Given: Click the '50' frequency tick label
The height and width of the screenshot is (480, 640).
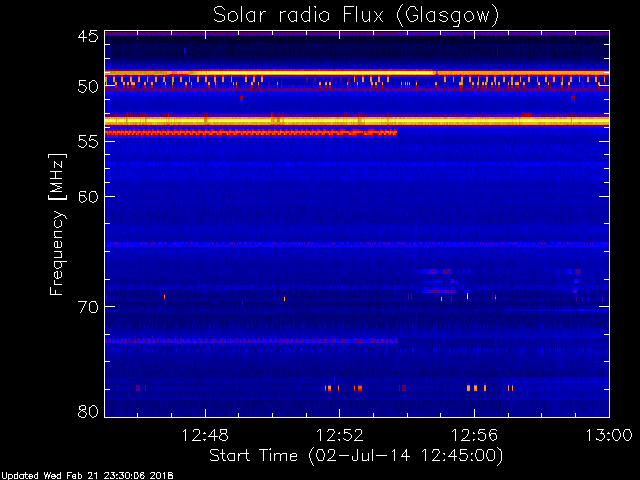Looking at the screenshot, I should tap(88, 87).
